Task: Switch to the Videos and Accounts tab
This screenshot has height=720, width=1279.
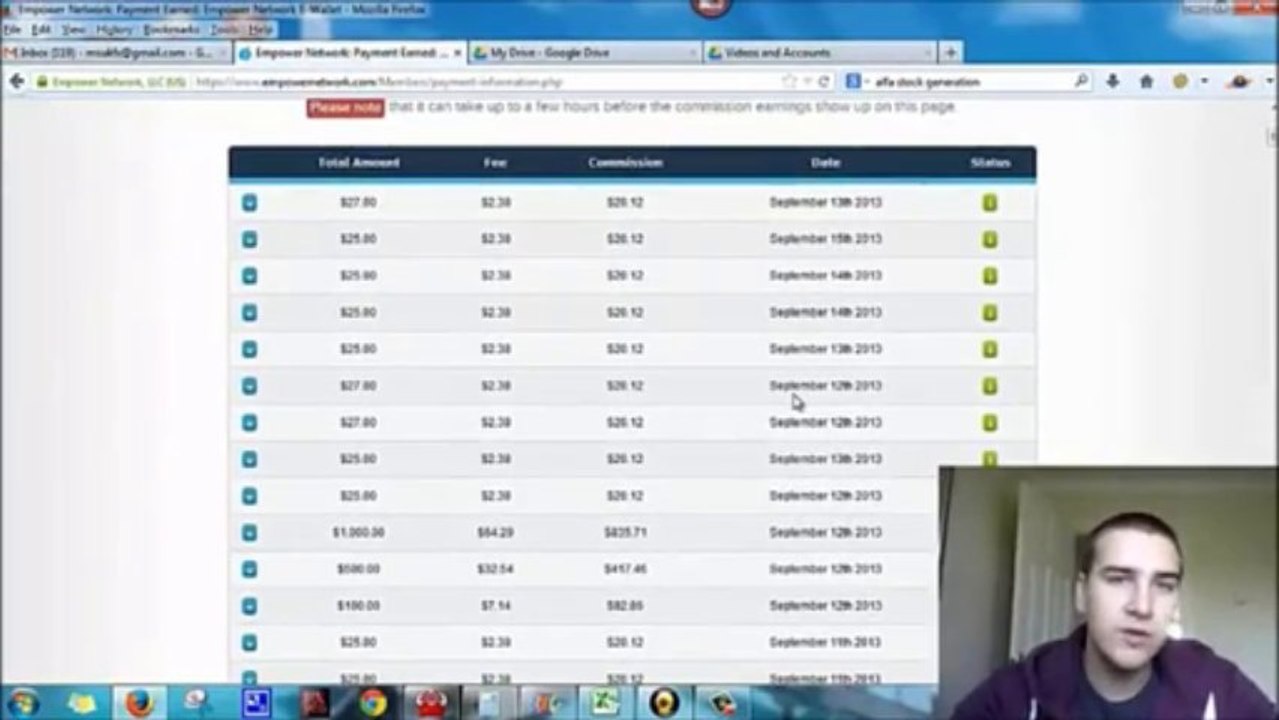Action: [819, 52]
